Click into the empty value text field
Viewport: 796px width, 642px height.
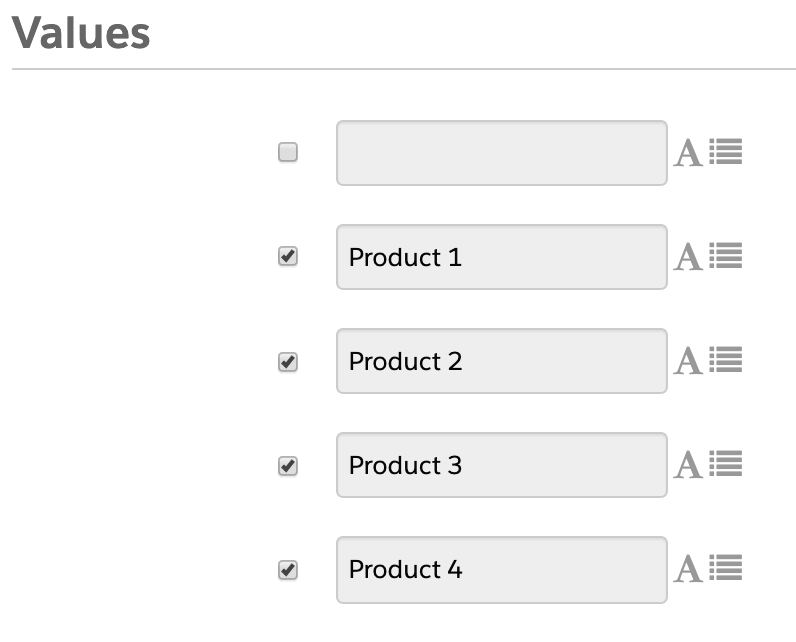[501, 153]
